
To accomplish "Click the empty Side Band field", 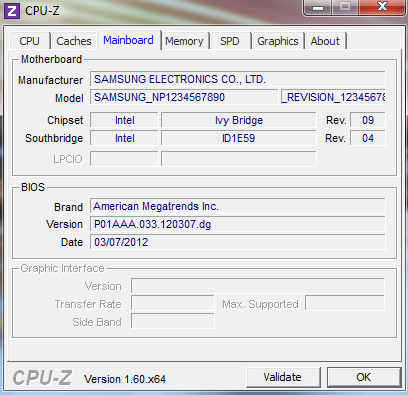I will pos(173,322).
